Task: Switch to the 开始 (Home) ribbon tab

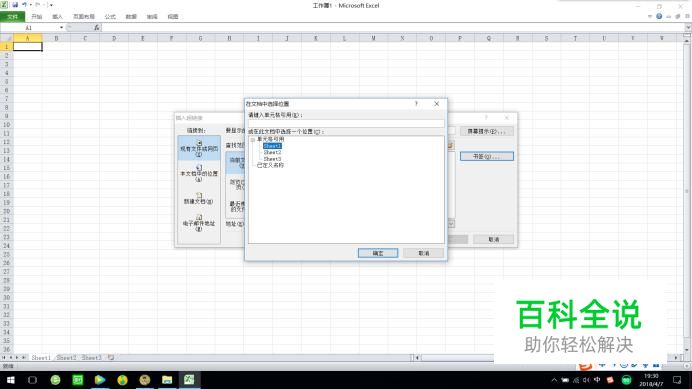Action: point(37,17)
